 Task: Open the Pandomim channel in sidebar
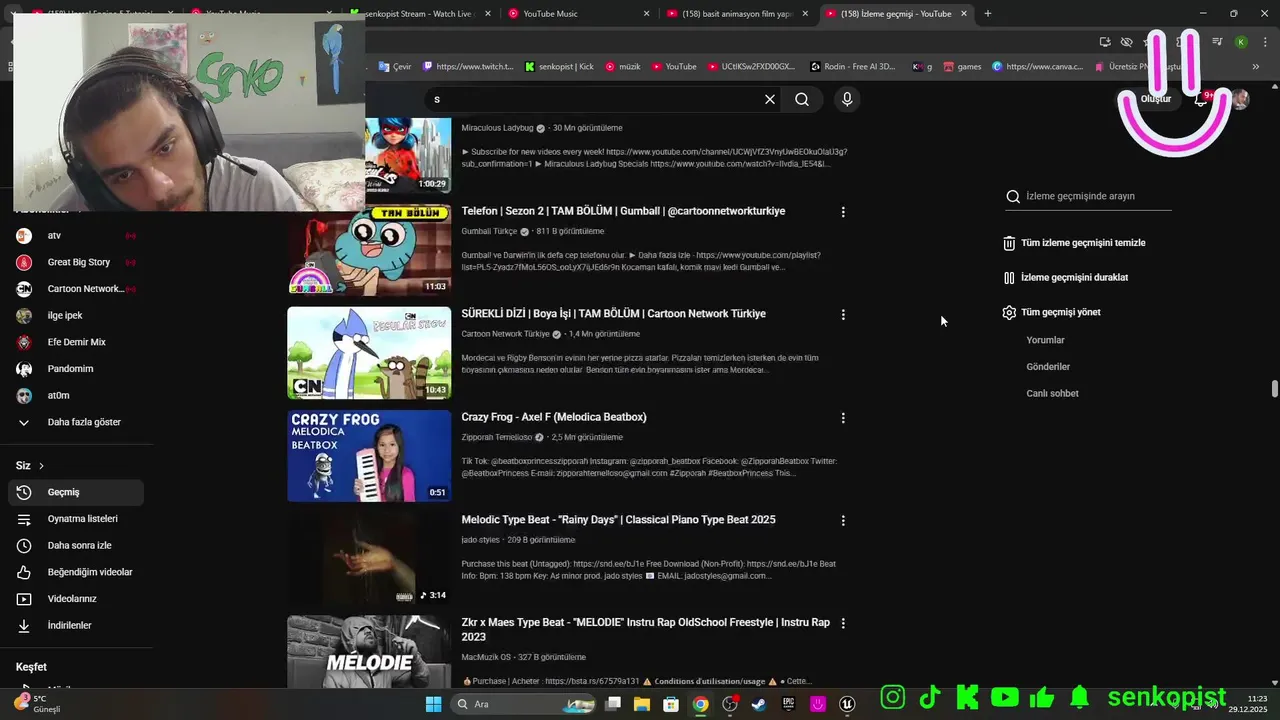click(x=76, y=369)
